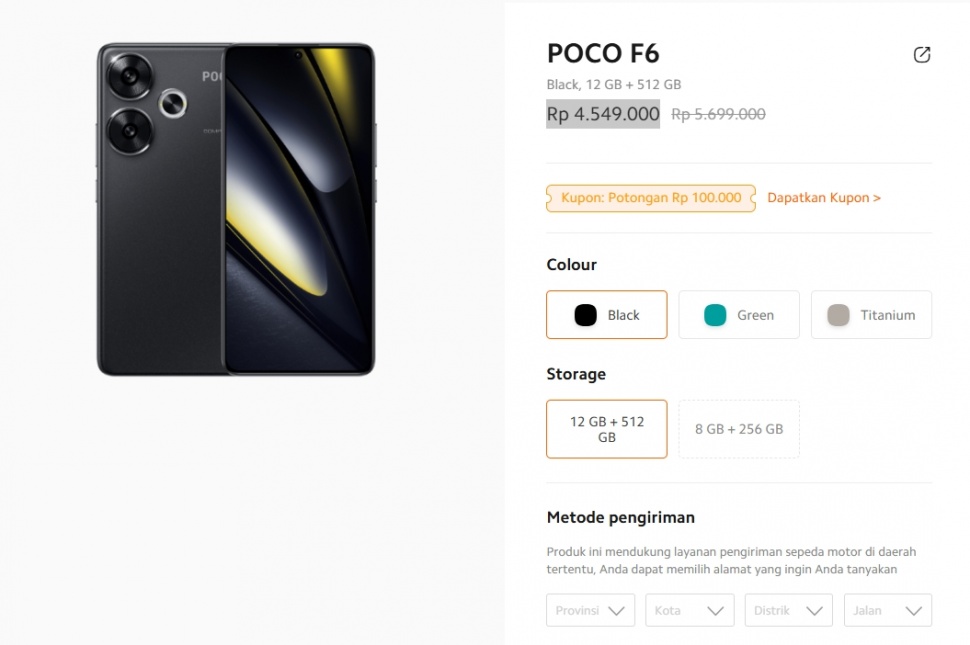Choose the 8 GB + 256 GB storage
970x645 pixels.
[x=739, y=429]
